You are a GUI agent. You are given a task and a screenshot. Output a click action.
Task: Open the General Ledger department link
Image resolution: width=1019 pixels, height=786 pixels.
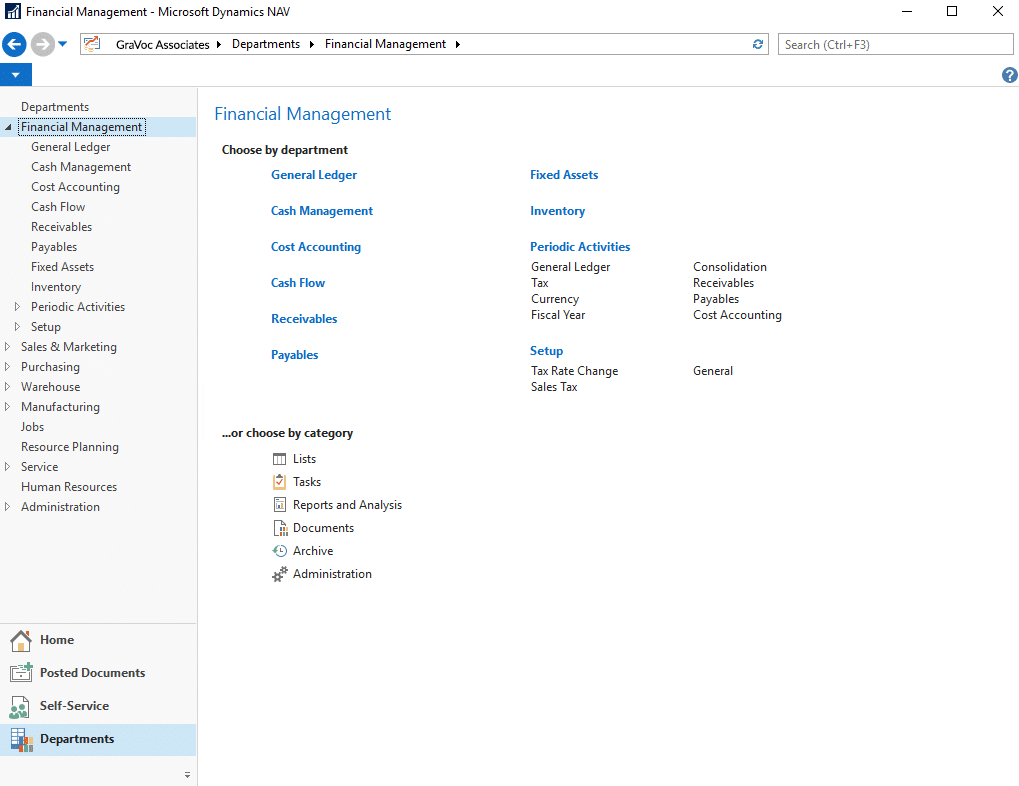pos(314,175)
